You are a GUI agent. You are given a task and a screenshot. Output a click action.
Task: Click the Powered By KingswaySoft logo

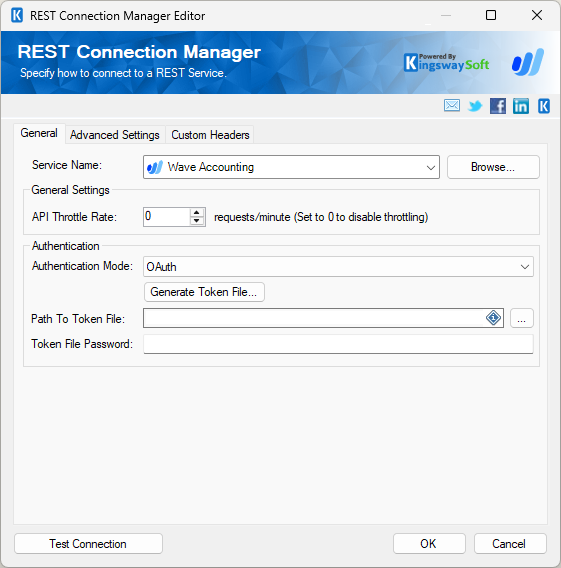point(446,62)
